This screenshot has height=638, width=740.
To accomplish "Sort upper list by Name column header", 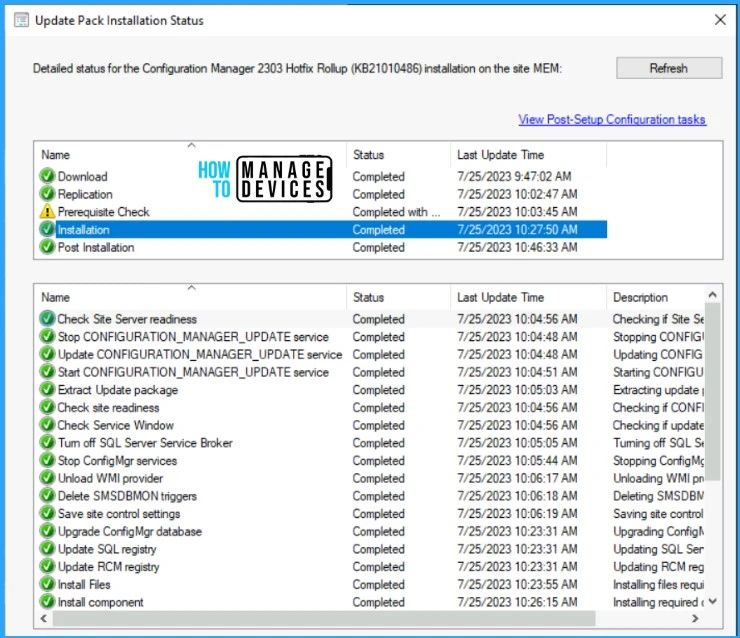I will (190, 155).
